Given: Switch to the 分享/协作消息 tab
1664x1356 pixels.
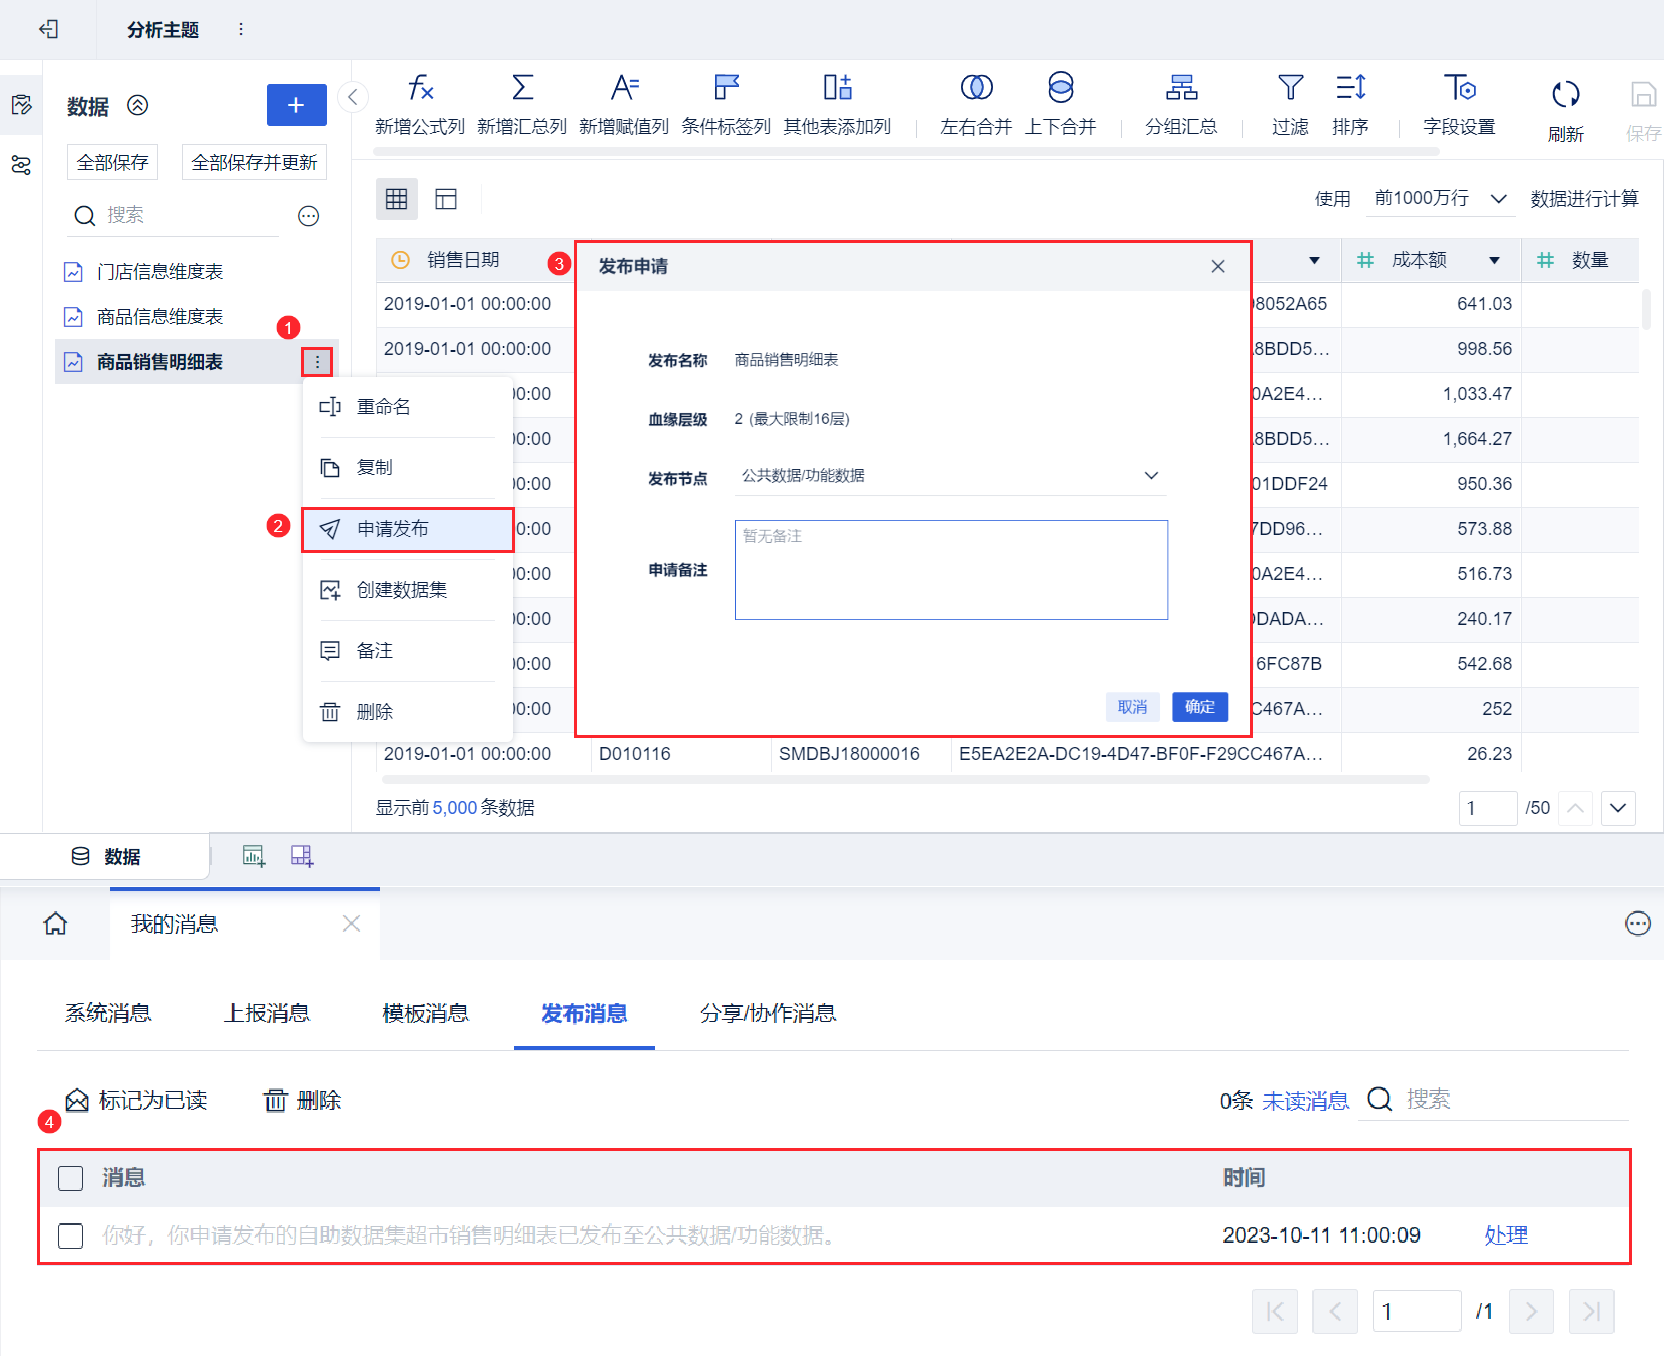Looking at the screenshot, I should (x=768, y=1013).
